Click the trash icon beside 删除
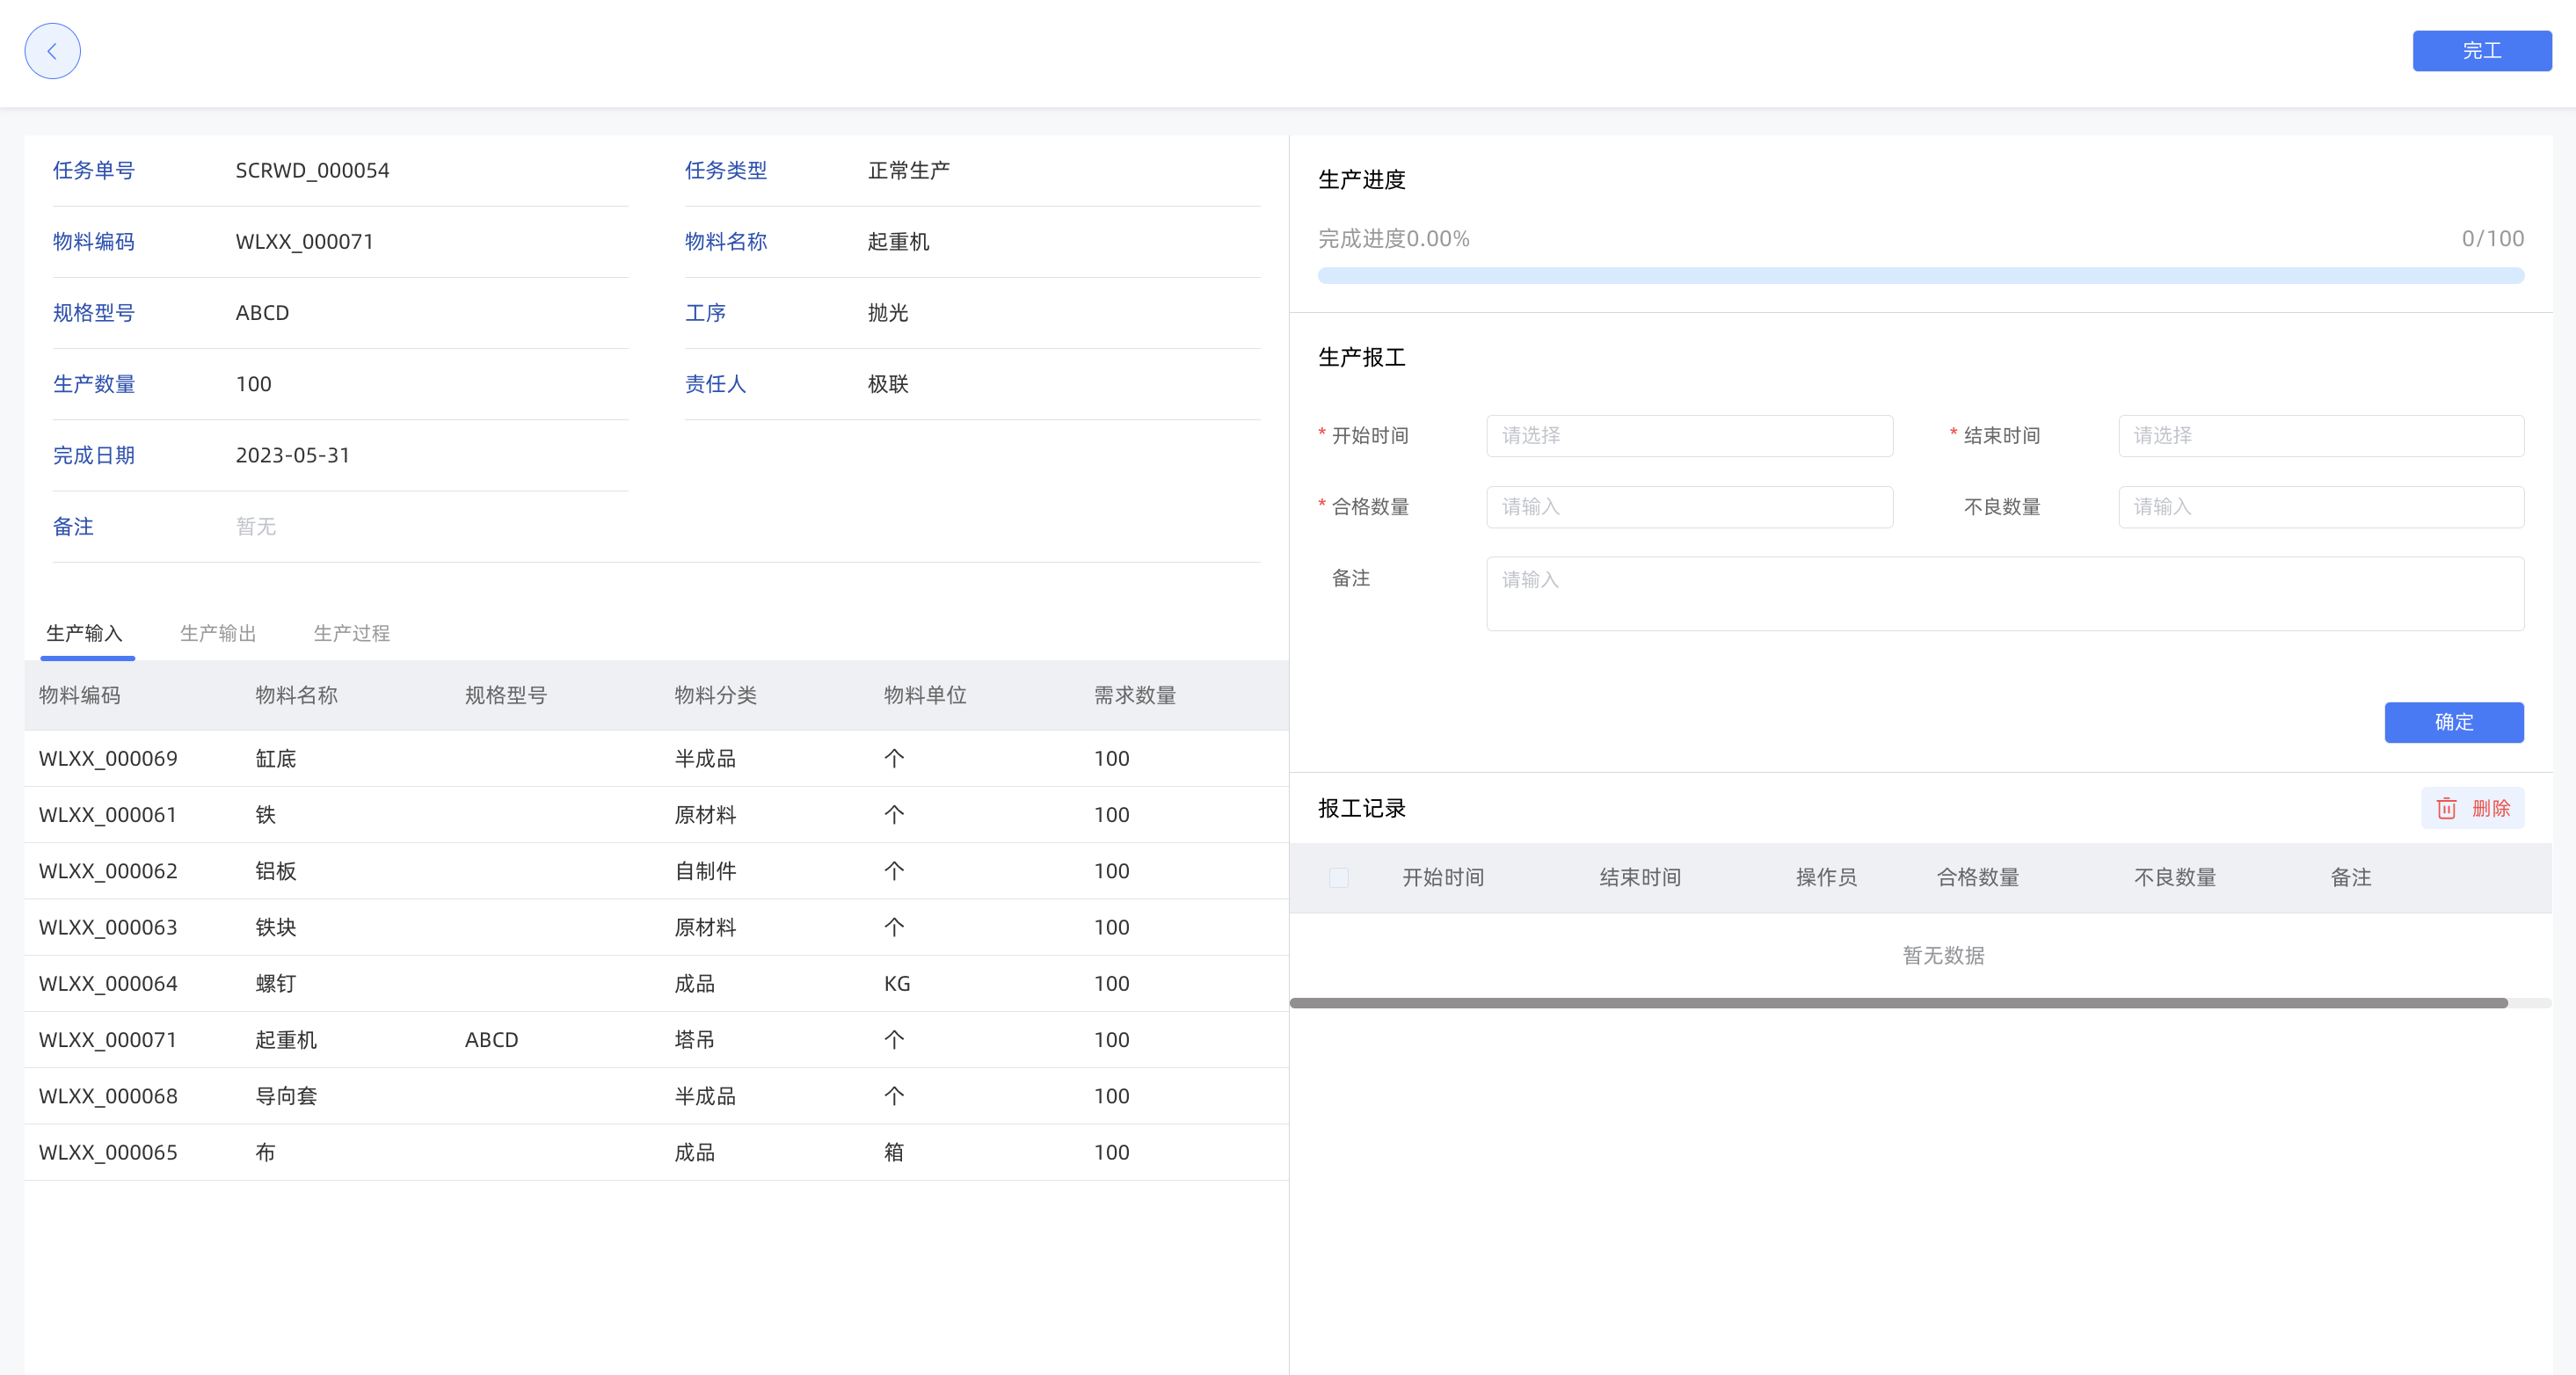The image size is (2576, 1375). pyautogui.click(x=2446, y=808)
